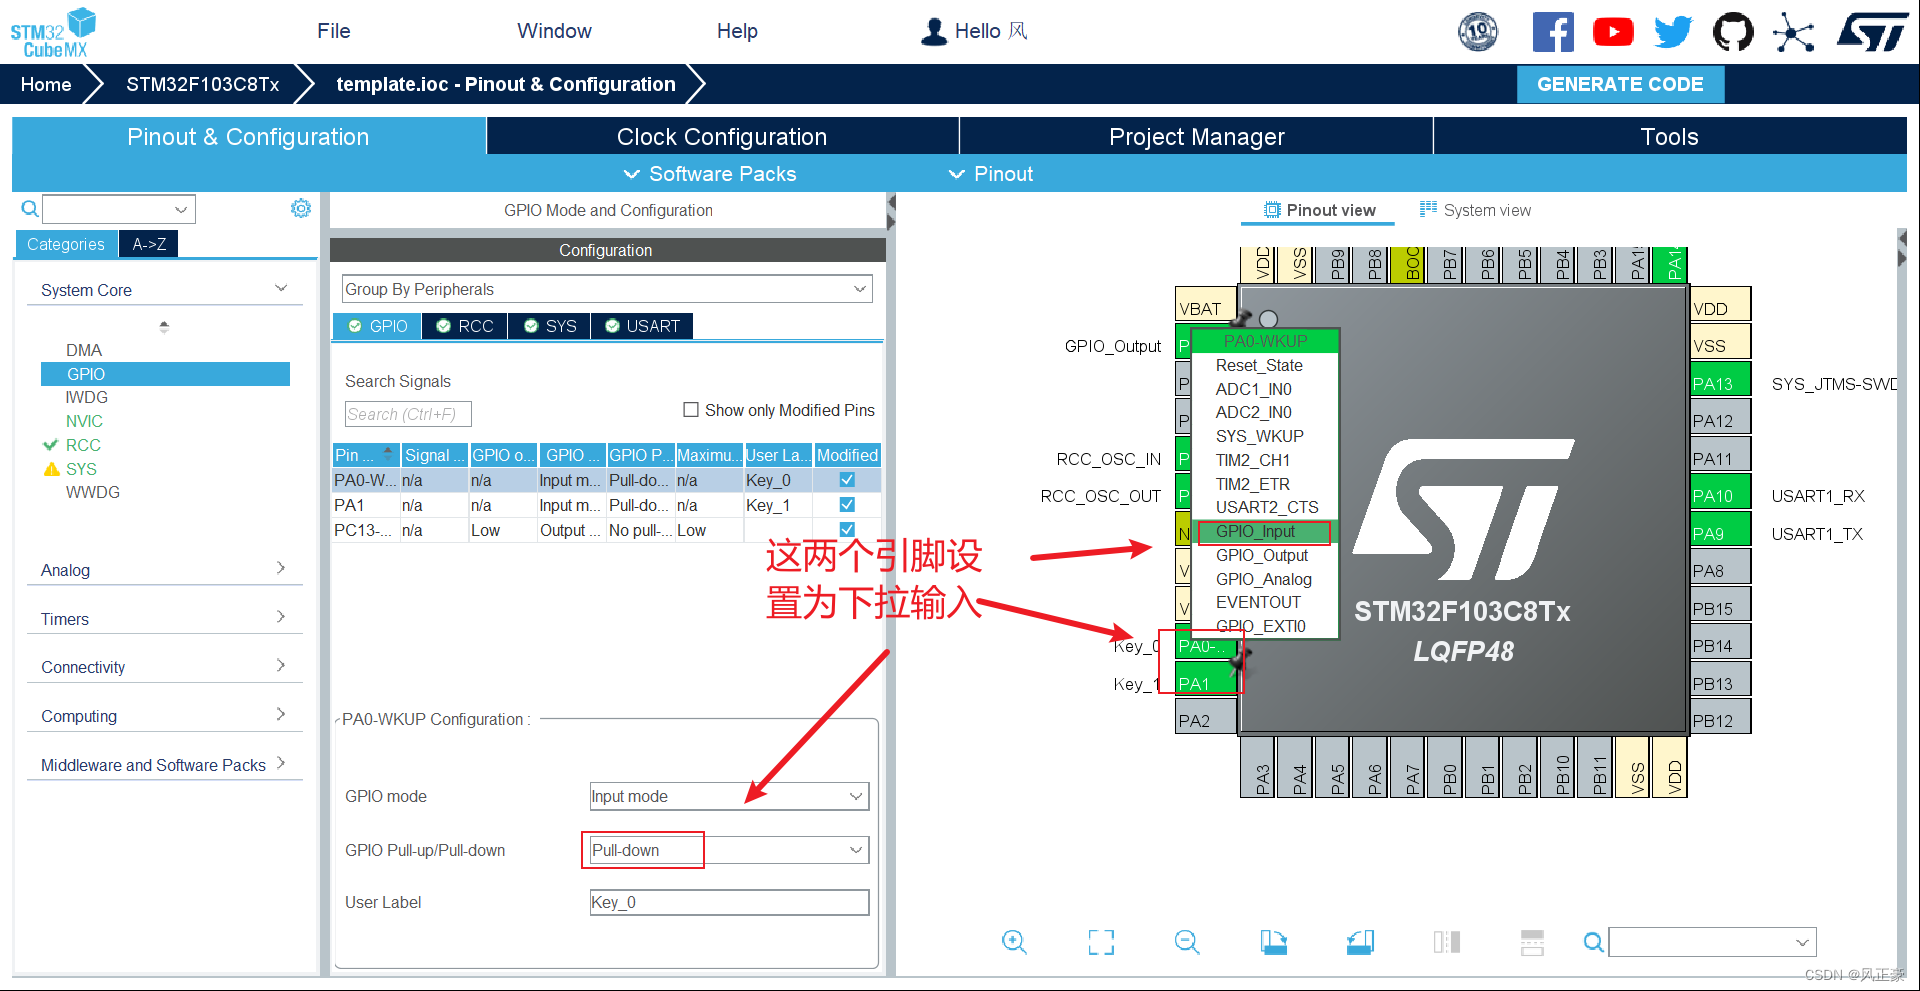Switch to Project Manager tab
Screen dimensions: 1920x991
(1196, 137)
